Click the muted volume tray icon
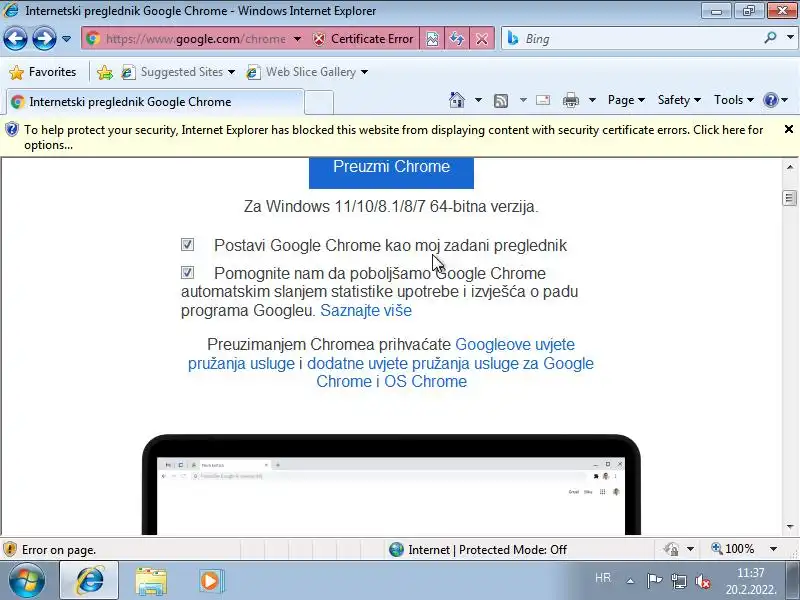This screenshot has width=800, height=600. pos(703,581)
